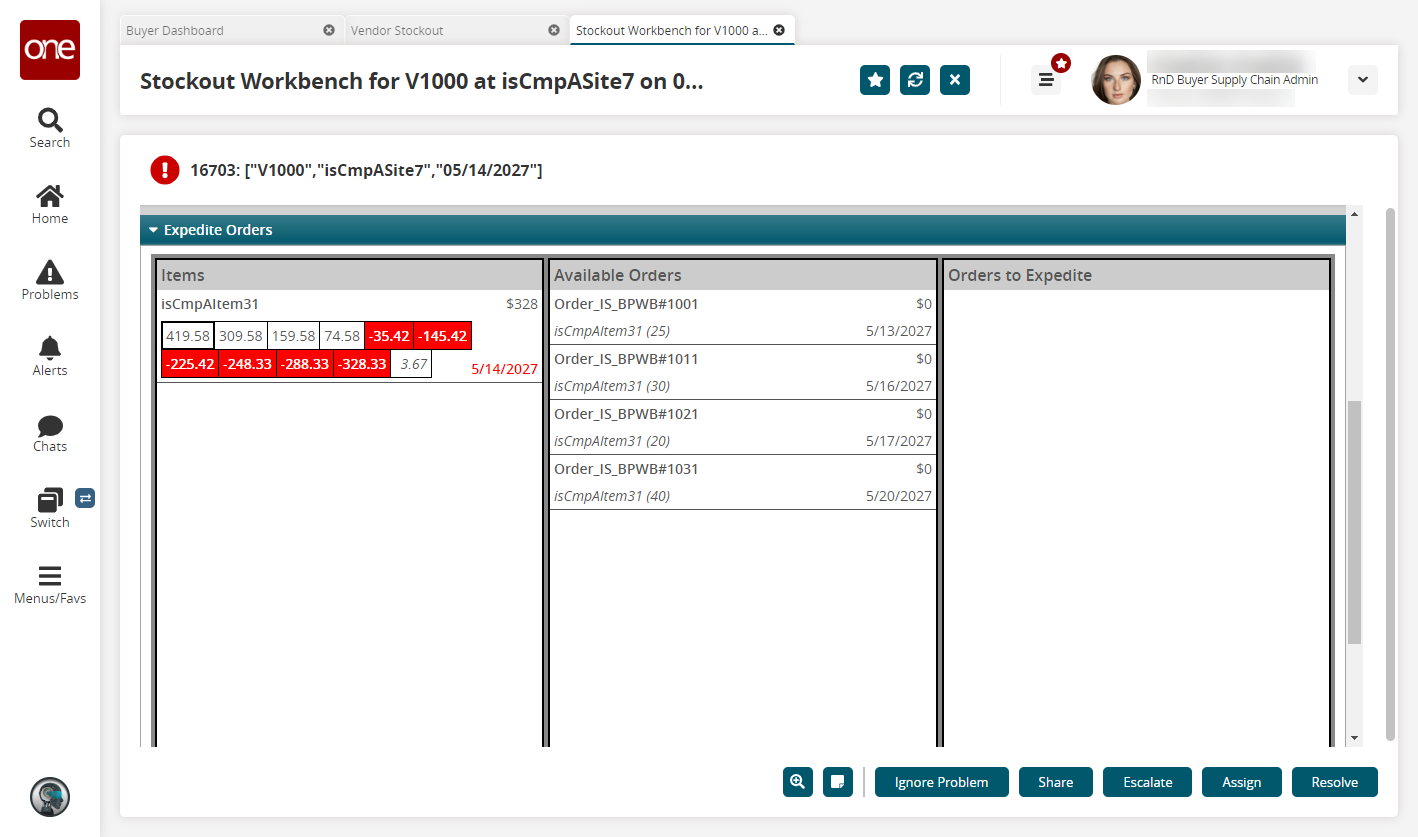
Task: Open Search from the sidebar
Action: coord(50,128)
